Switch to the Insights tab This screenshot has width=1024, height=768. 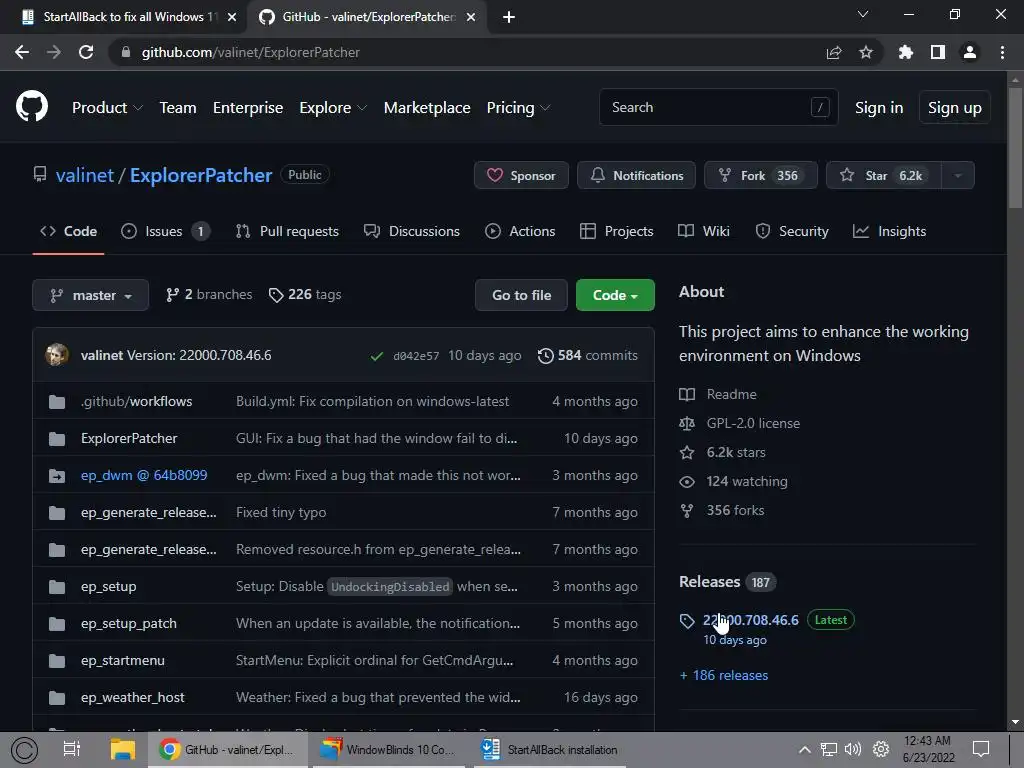click(889, 231)
